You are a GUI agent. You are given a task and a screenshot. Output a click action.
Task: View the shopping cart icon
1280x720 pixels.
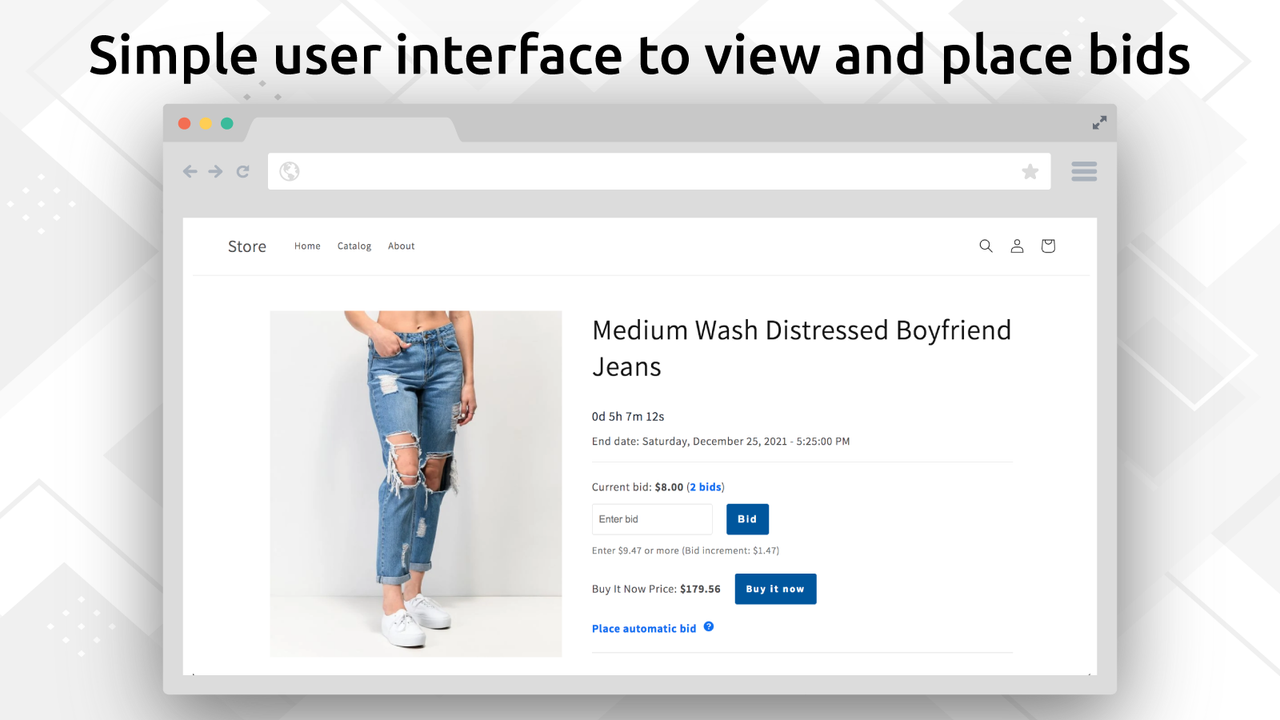click(1047, 245)
